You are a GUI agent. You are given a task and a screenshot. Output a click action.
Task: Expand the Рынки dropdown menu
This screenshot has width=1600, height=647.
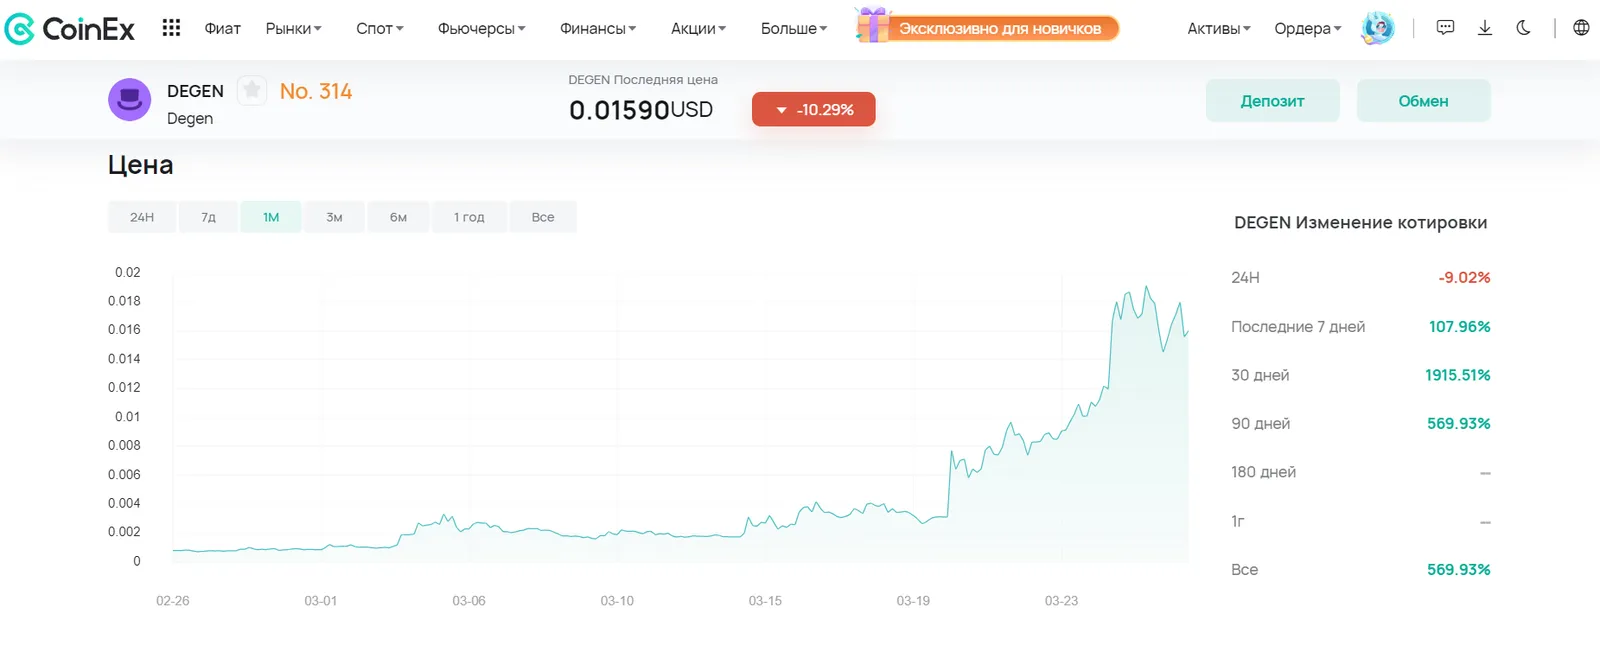[293, 29]
